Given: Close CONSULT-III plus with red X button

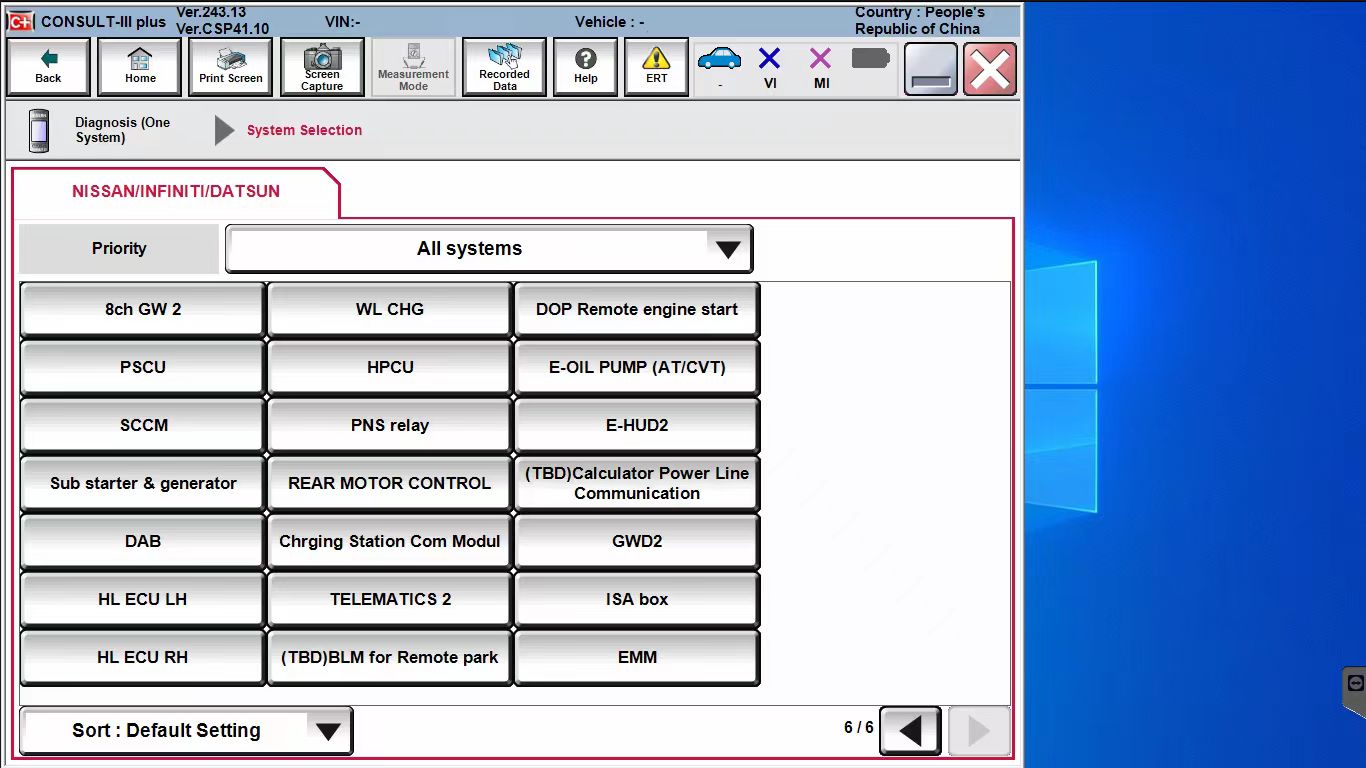Looking at the screenshot, I should pyautogui.click(x=990, y=69).
